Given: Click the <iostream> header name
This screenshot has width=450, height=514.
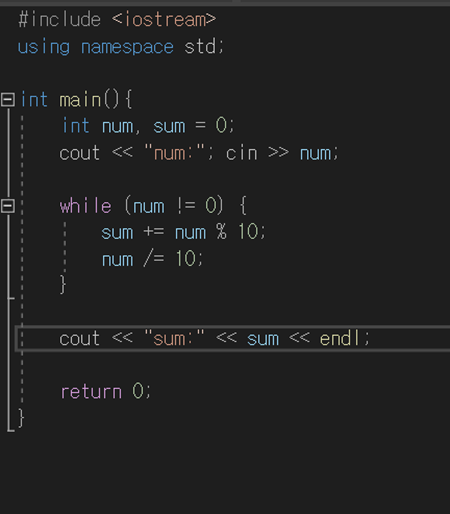Looking at the screenshot, I should pyautogui.click(x=164, y=19).
